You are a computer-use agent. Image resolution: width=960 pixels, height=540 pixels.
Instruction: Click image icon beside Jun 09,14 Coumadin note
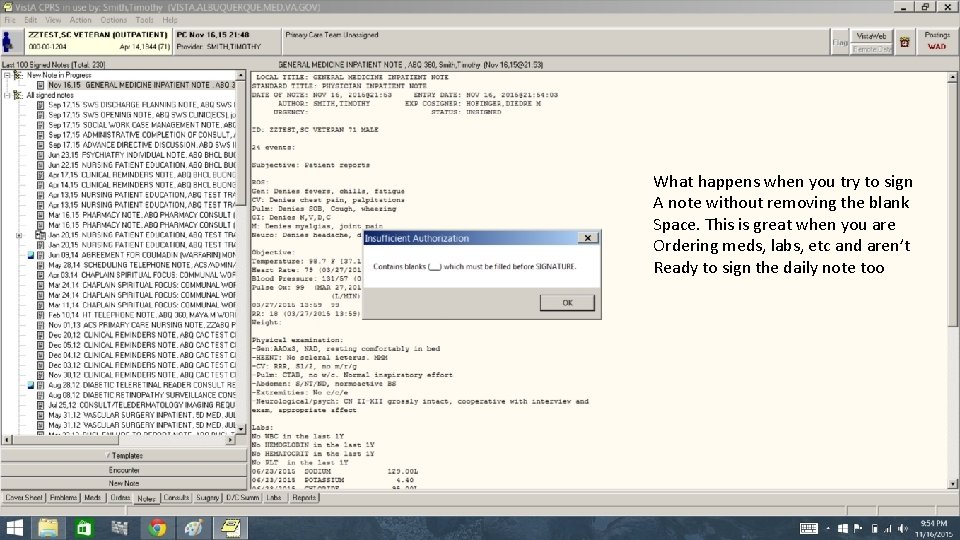(x=31, y=255)
